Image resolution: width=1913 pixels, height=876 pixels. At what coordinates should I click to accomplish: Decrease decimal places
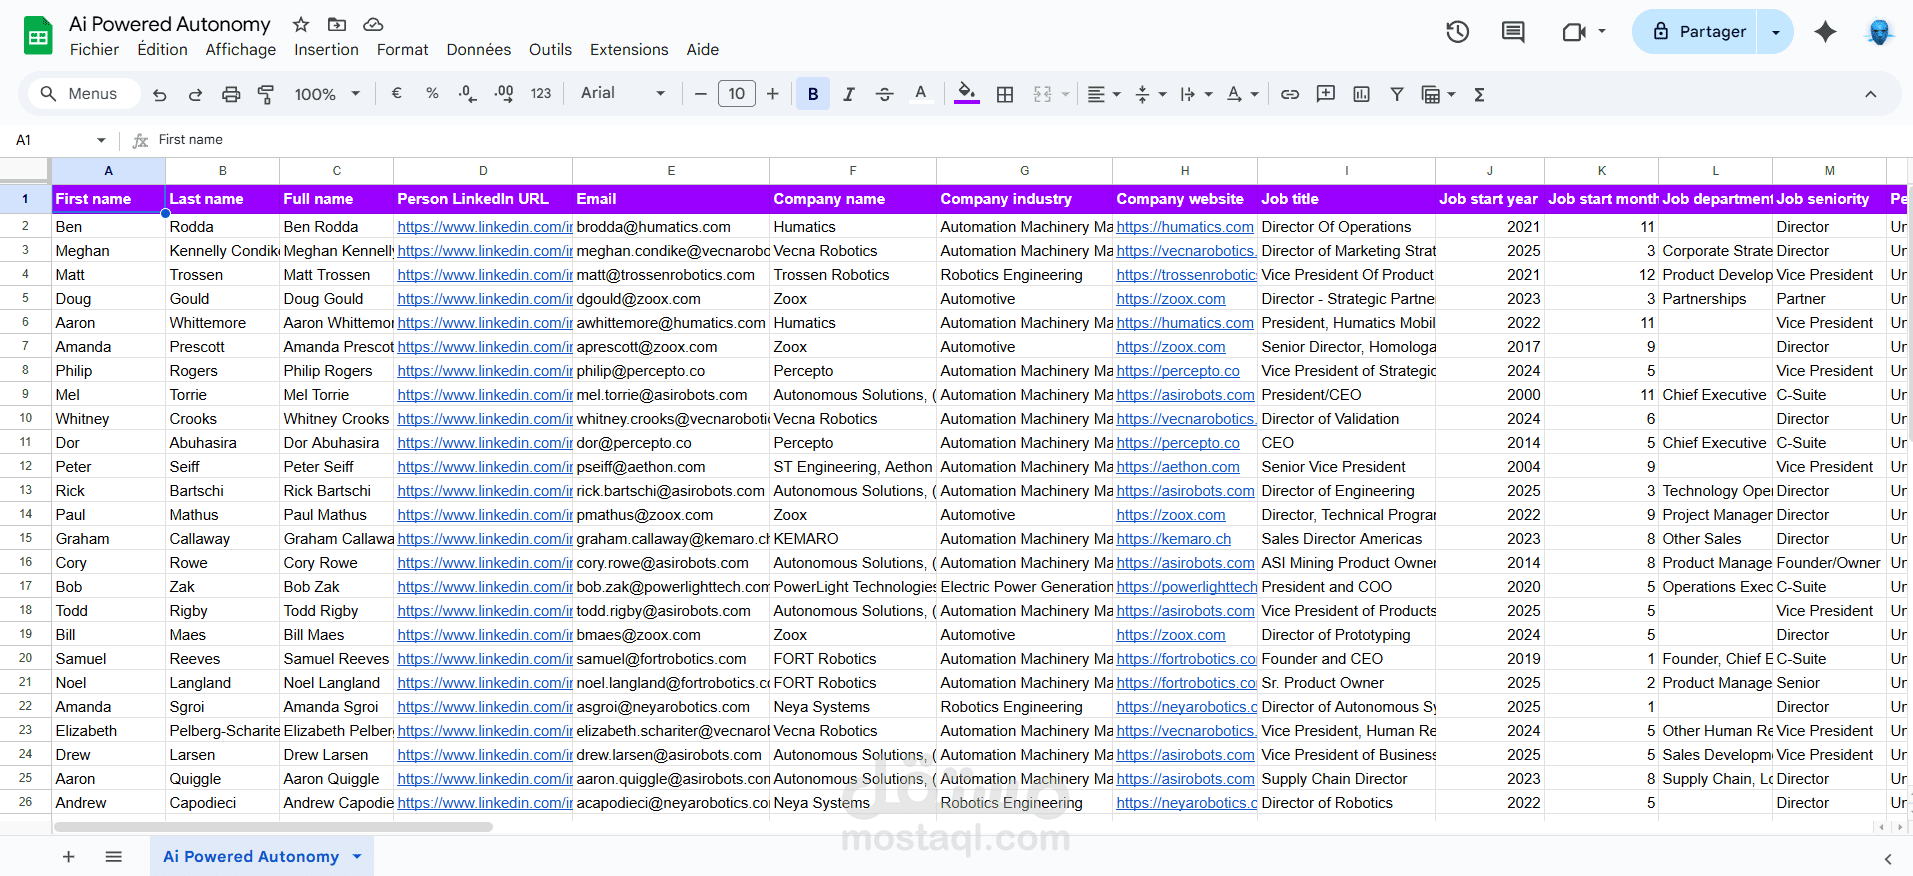tap(467, 93)
